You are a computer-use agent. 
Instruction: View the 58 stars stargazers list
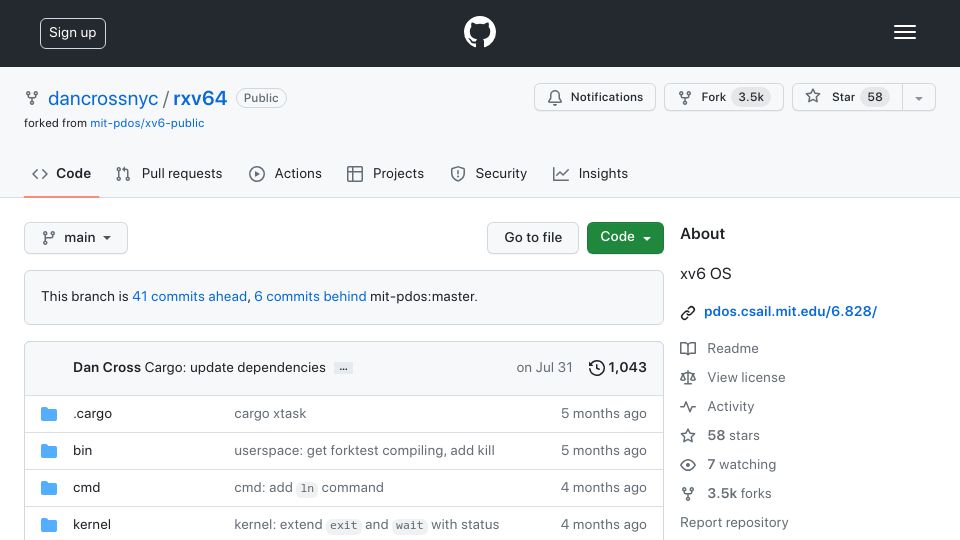[733, 435]
